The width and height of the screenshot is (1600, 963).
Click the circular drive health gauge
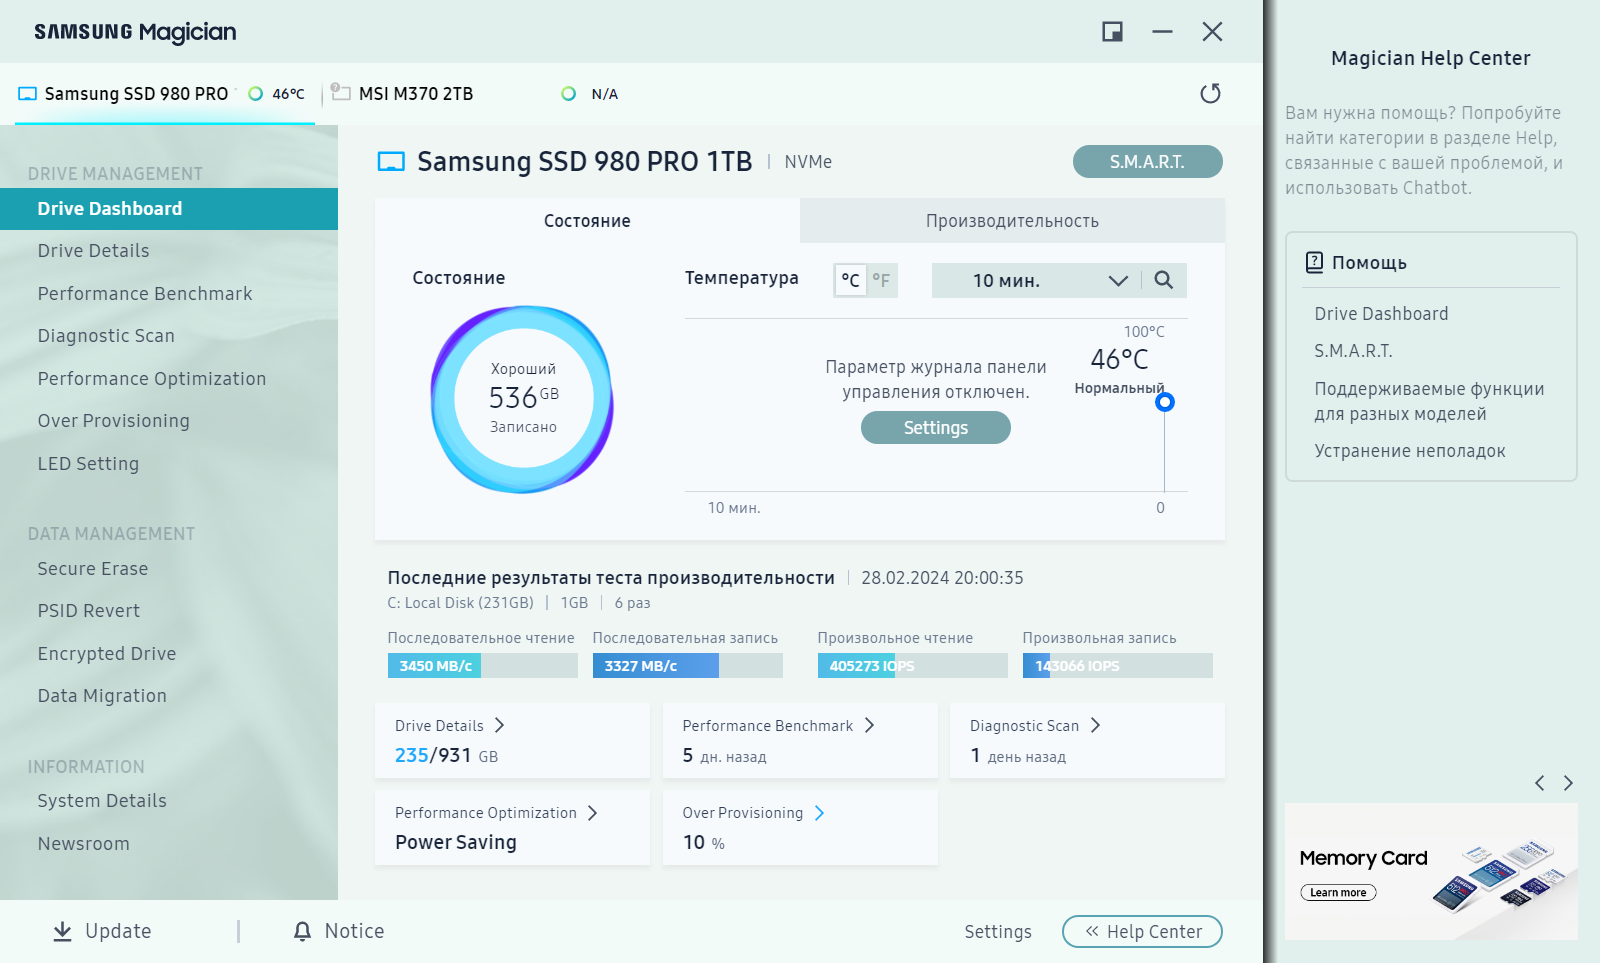click(x=523, y=399)
